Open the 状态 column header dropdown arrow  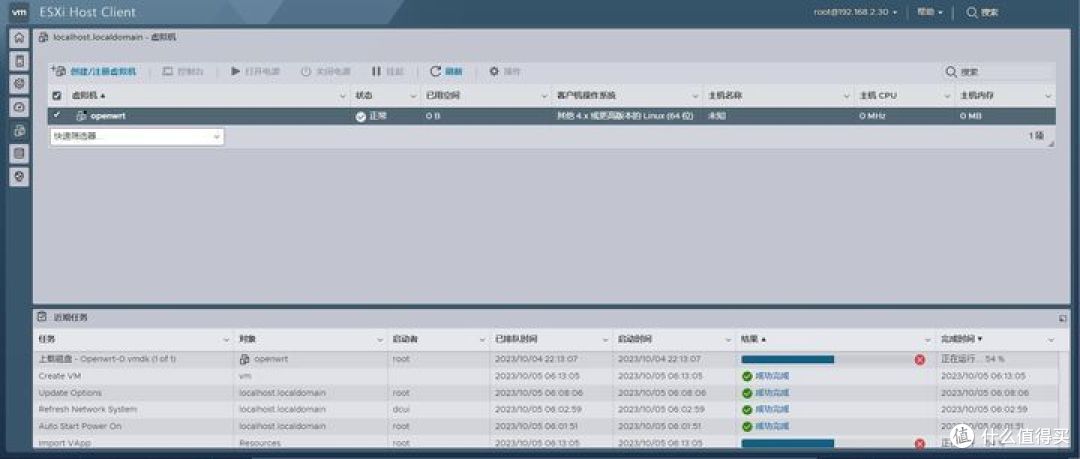point(413,96)
